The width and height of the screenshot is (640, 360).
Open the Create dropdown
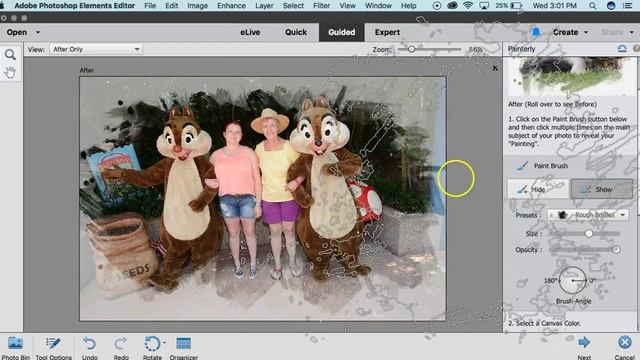click(570, 32)
